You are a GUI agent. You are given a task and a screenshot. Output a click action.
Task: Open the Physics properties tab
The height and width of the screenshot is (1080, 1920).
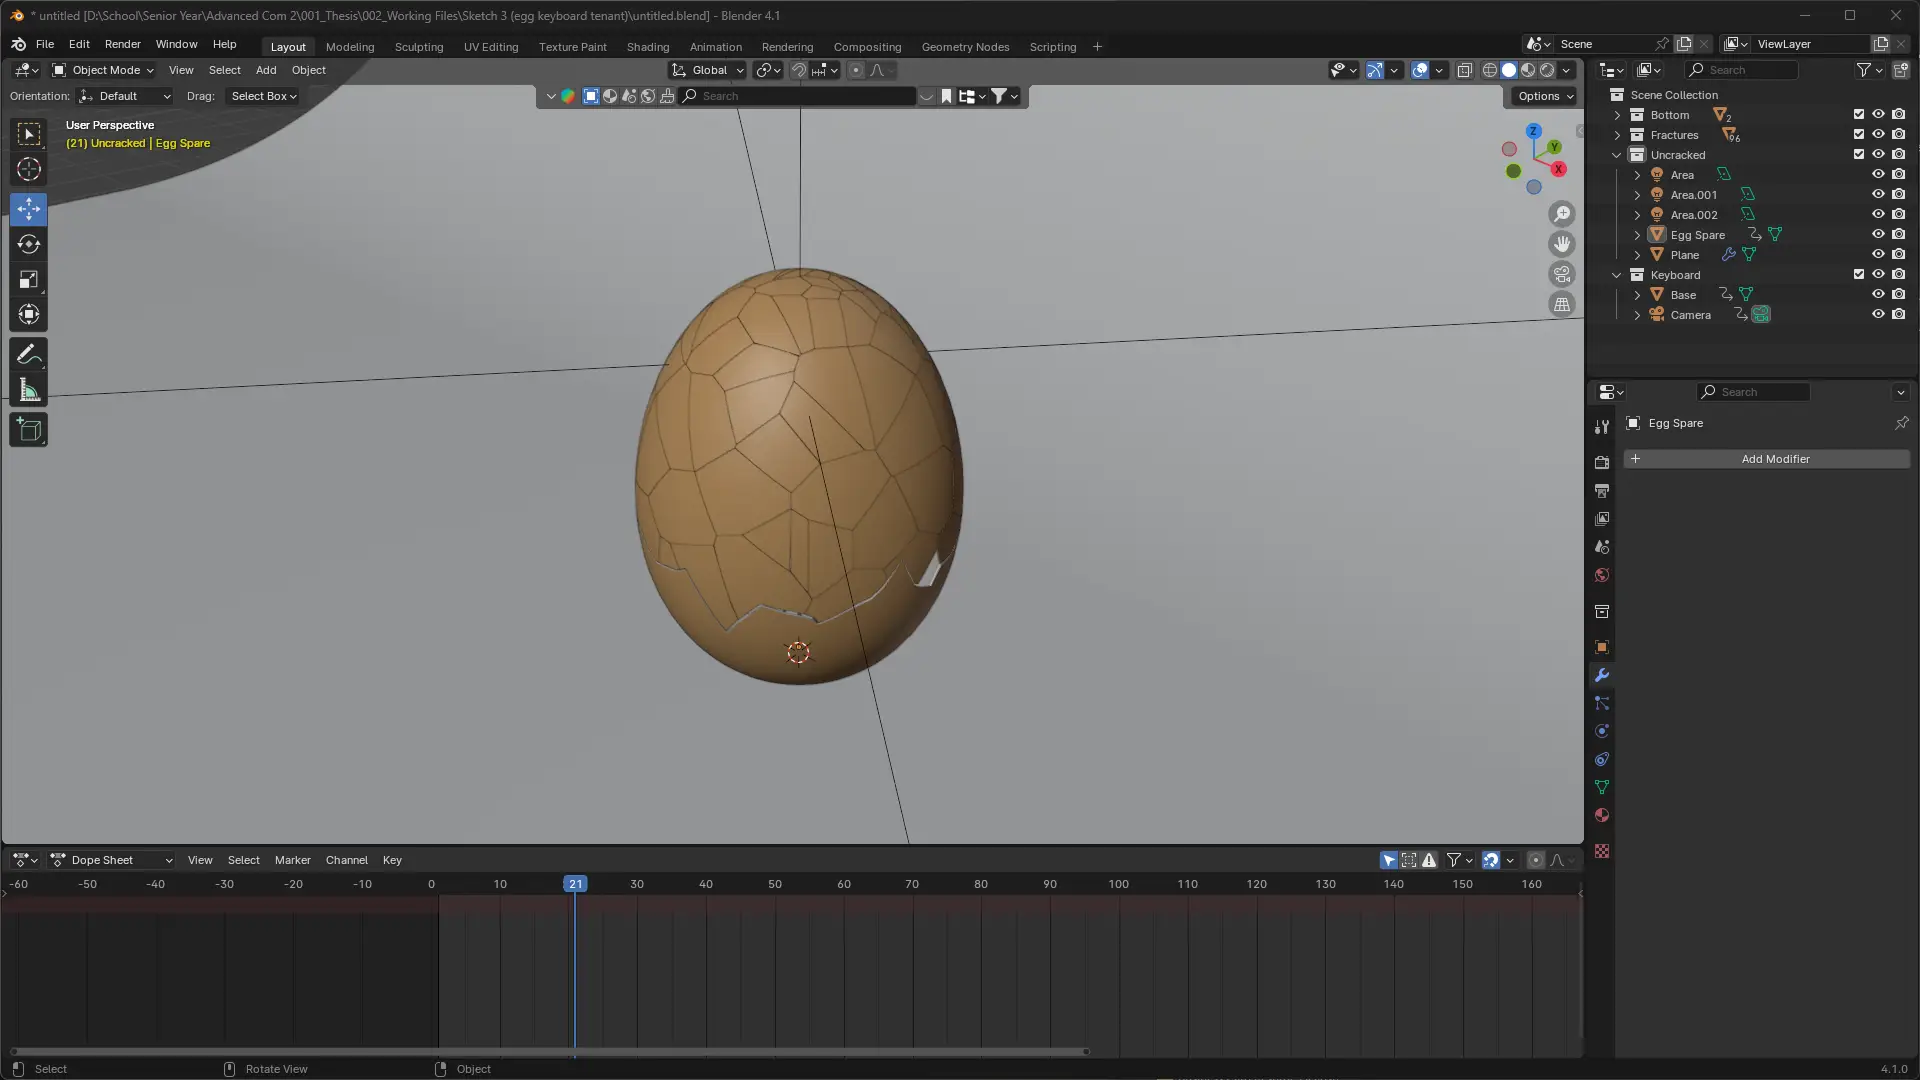tap(1602, 731)
